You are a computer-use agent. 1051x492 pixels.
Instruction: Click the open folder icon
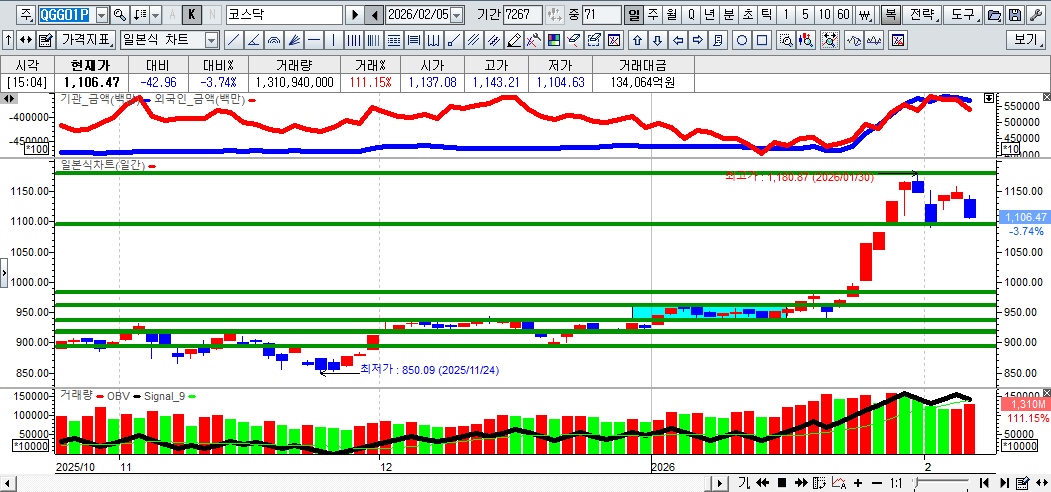pos(994,15)
